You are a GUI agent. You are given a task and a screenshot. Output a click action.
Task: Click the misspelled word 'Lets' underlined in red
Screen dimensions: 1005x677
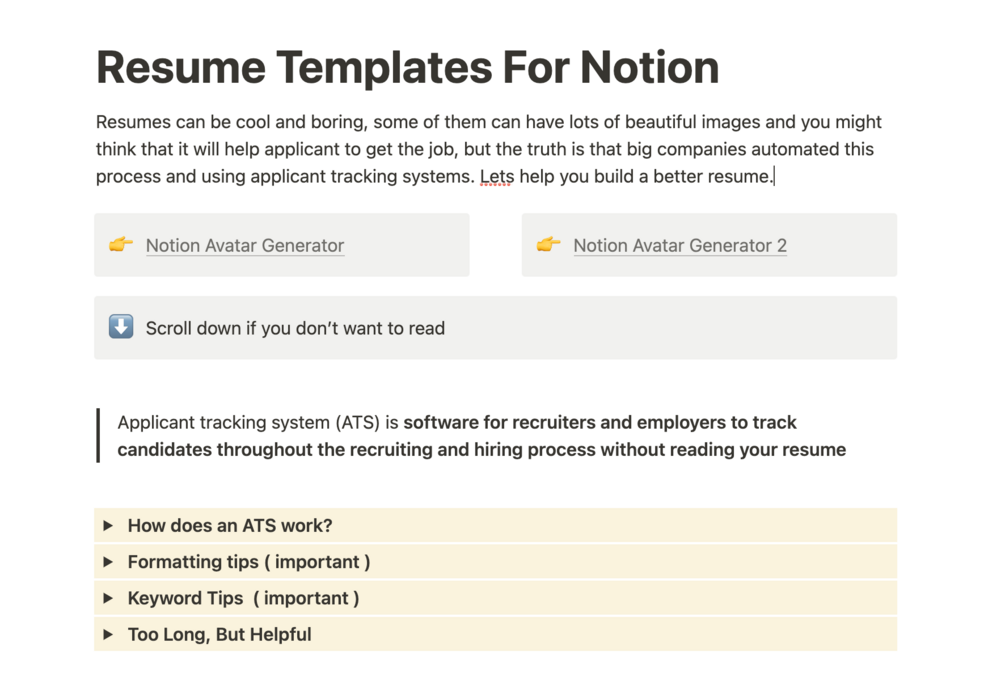click(495, 177)
